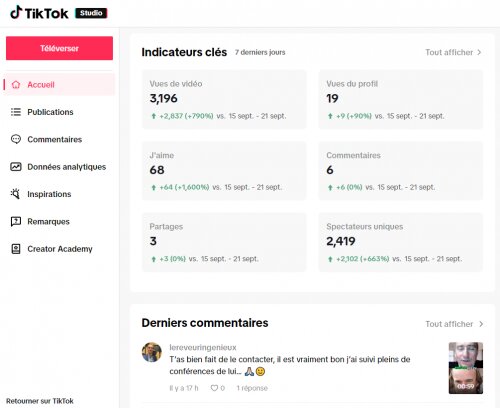500x408 pixels.
Task: Expand chevron beside Derniers commentaires Tout afficher
Action: [x=481, y=324]
